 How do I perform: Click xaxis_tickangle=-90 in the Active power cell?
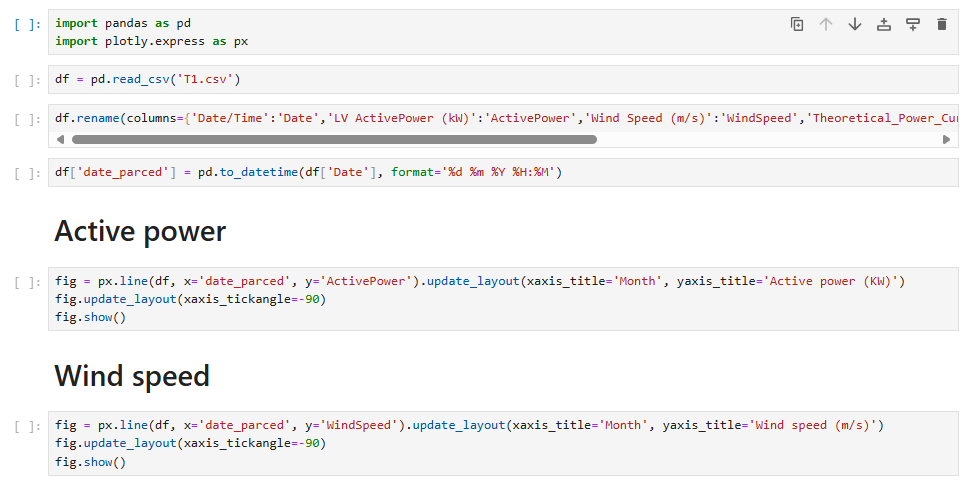tap(252, 299)
